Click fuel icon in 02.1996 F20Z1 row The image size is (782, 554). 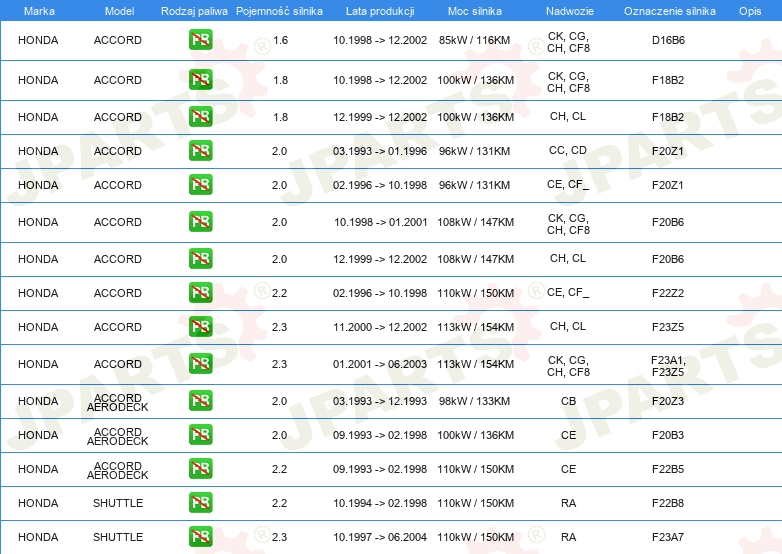click(200, 185)
